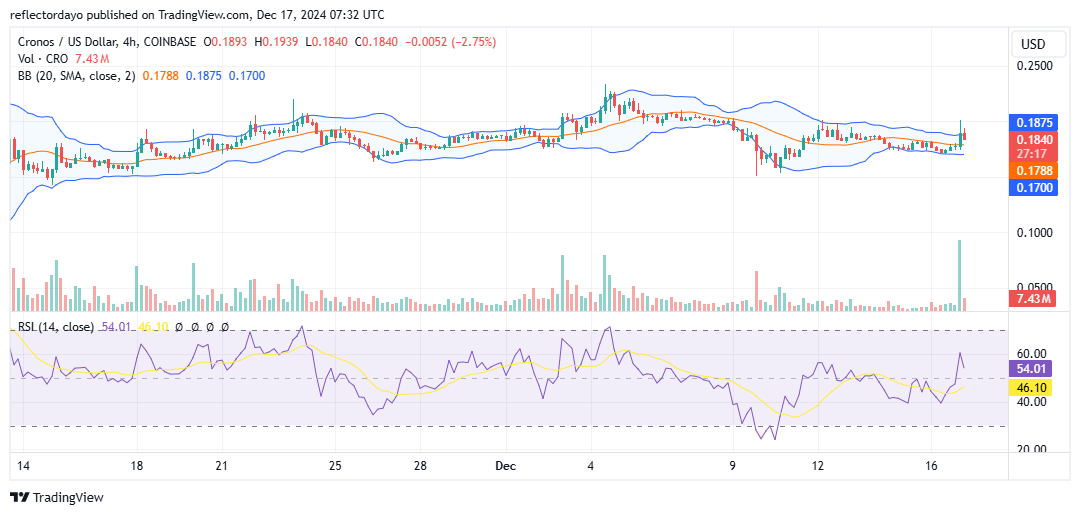This screenshot has height=515, width=1080.
Task: Click the 4 date label on time axis
Action: [591, 466]
